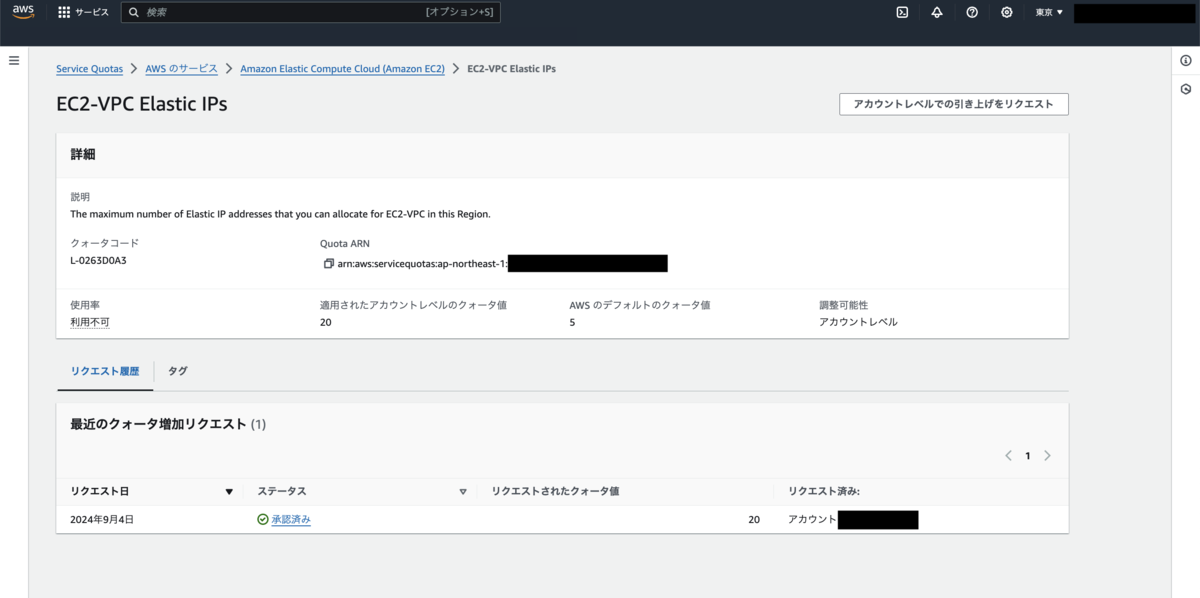This screenshot has height=598, width=1200.
Task: Click the EC2-VPC Elastic IPs page heading
Action: [x=142, y=104]
